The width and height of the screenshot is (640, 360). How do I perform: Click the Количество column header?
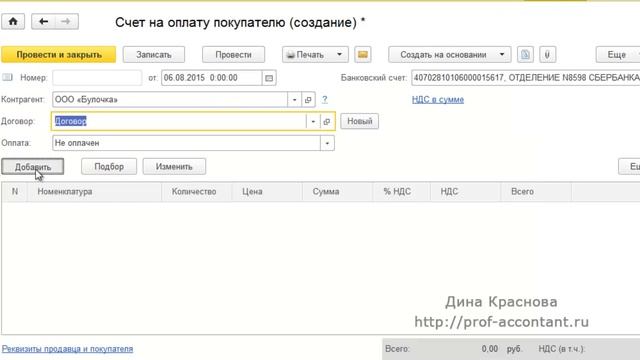tap(197, 192)
